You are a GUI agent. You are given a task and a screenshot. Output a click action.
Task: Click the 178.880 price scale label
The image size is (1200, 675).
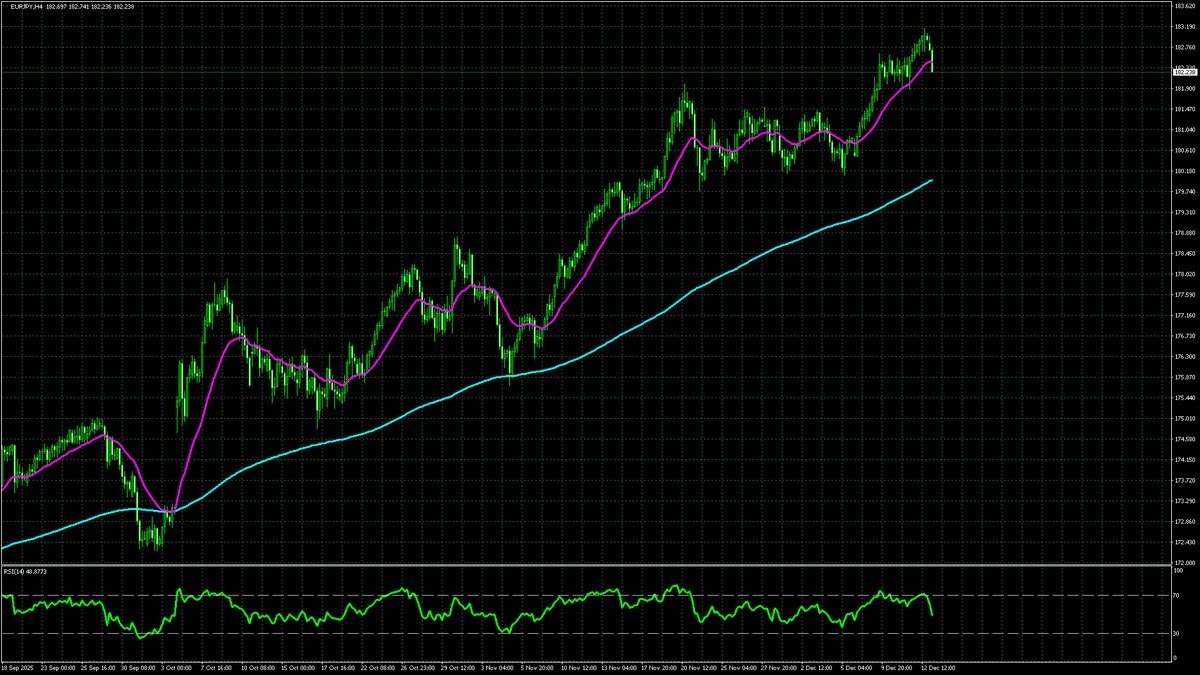1183,233
